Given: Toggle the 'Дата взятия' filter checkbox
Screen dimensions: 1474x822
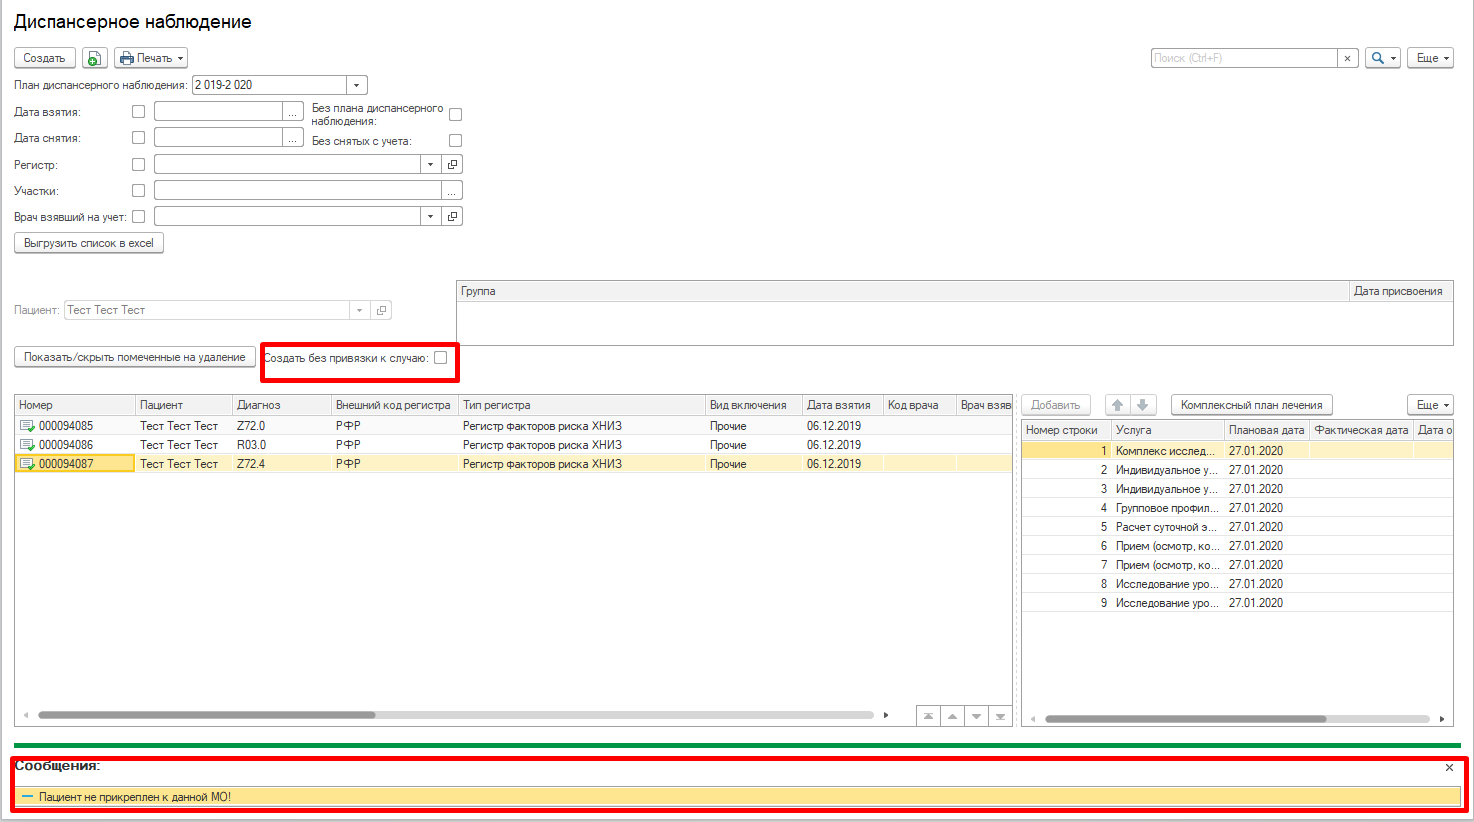Looking at the screenshot, I should (138, 112).
